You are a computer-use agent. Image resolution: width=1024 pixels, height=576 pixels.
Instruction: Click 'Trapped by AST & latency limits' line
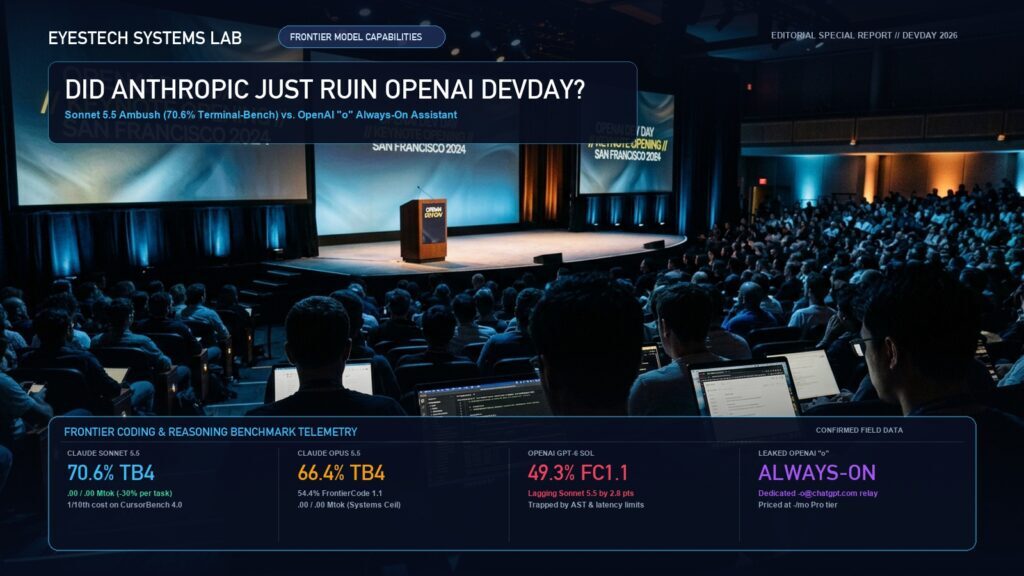coord(586,504)
